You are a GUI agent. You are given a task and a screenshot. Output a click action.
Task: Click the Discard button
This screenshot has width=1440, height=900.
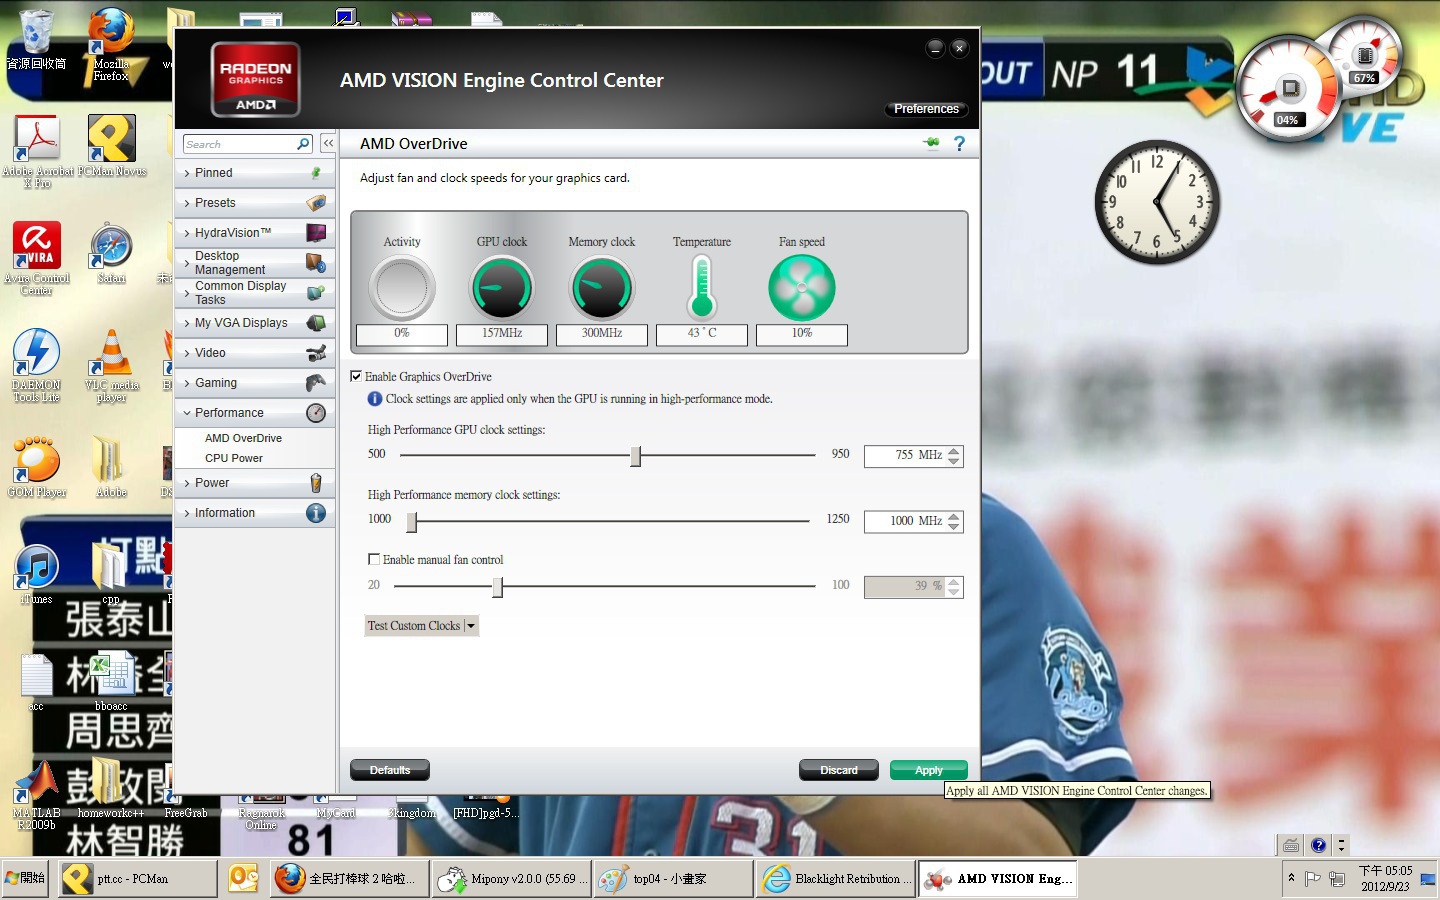[839, 770]
